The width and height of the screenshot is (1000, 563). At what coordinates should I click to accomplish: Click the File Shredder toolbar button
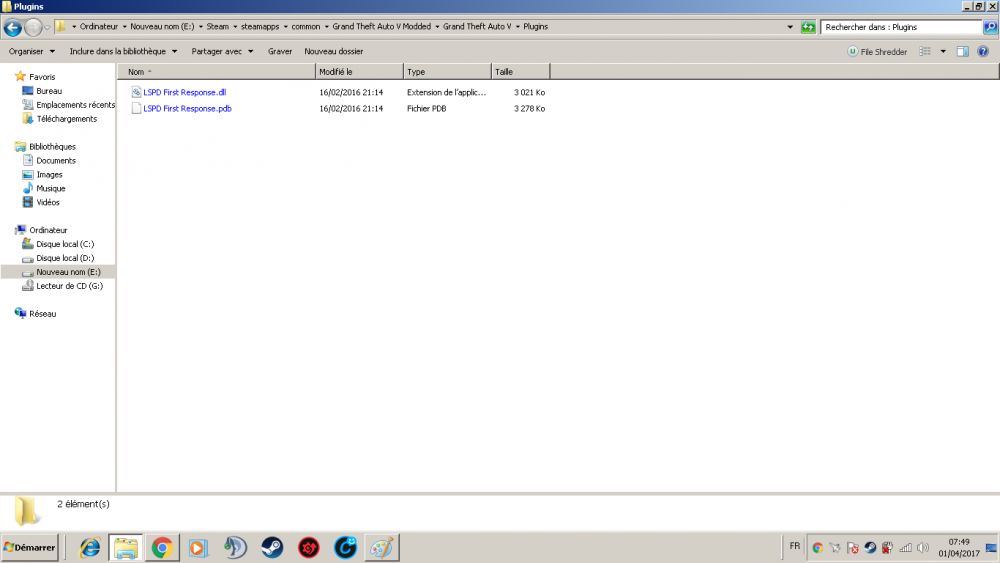point(877,52)
